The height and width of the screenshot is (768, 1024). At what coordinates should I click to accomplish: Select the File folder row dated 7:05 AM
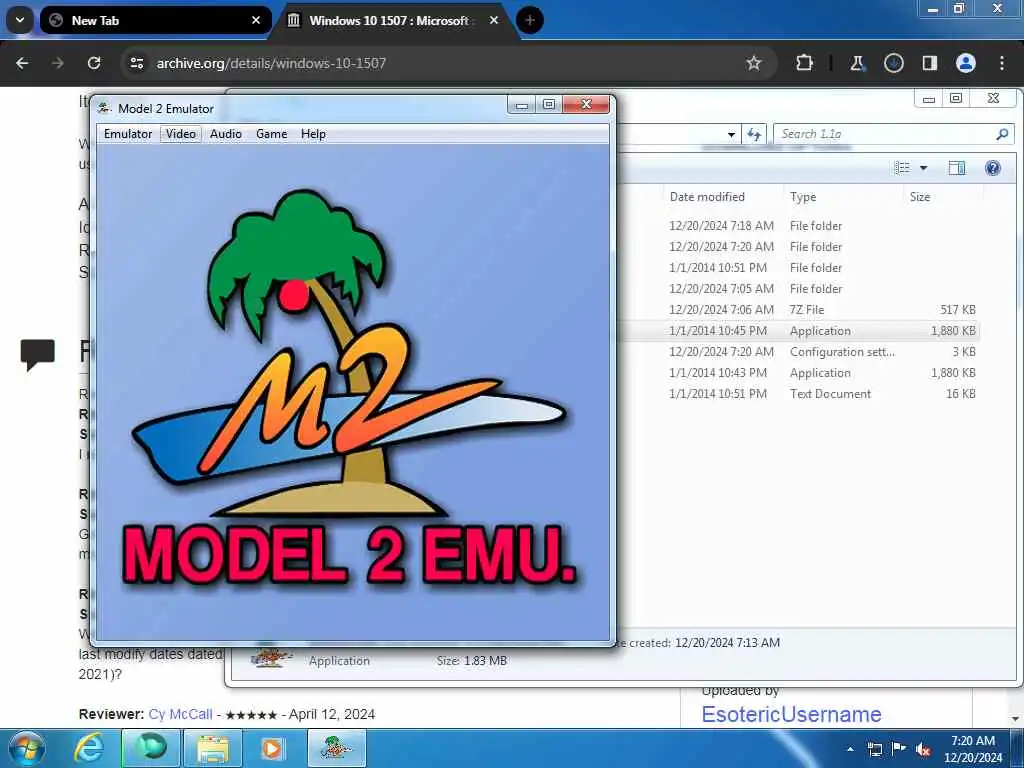[x=799, y=289]
